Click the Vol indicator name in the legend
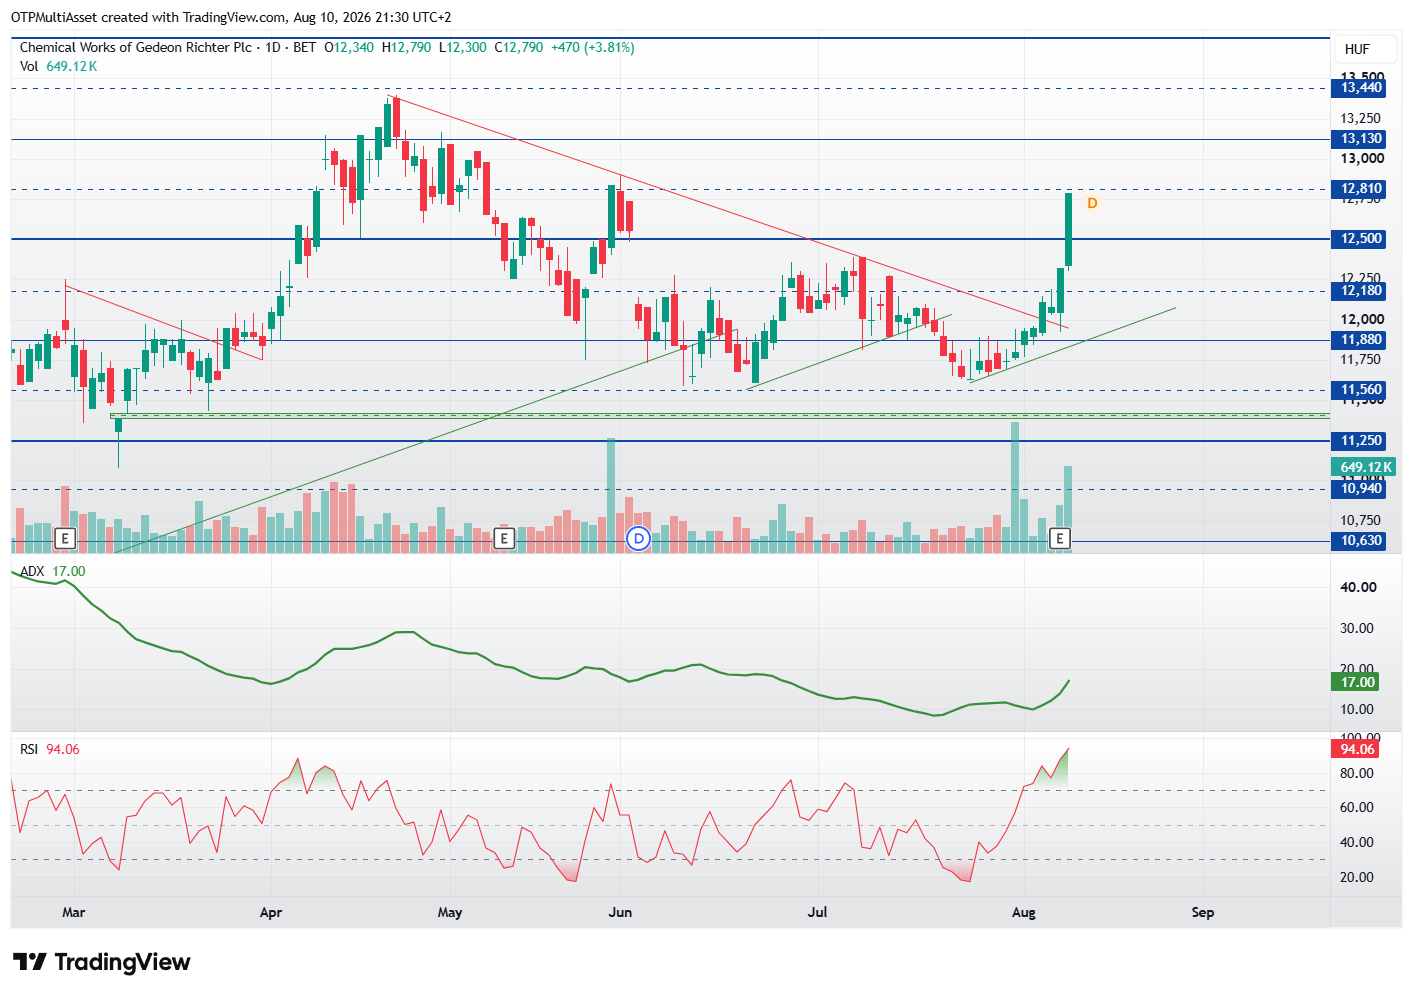Screen dimensions: 1413x996 click(x=29, y=66)
